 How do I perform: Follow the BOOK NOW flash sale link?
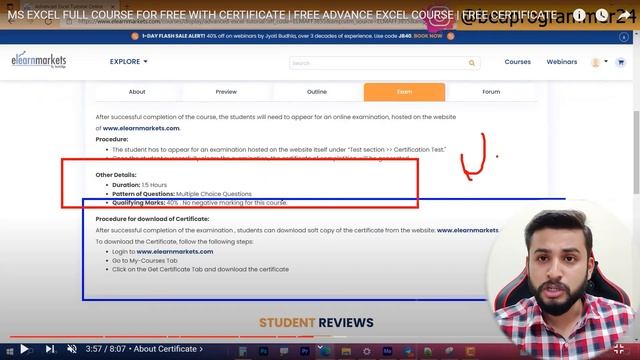pos(428,36)
